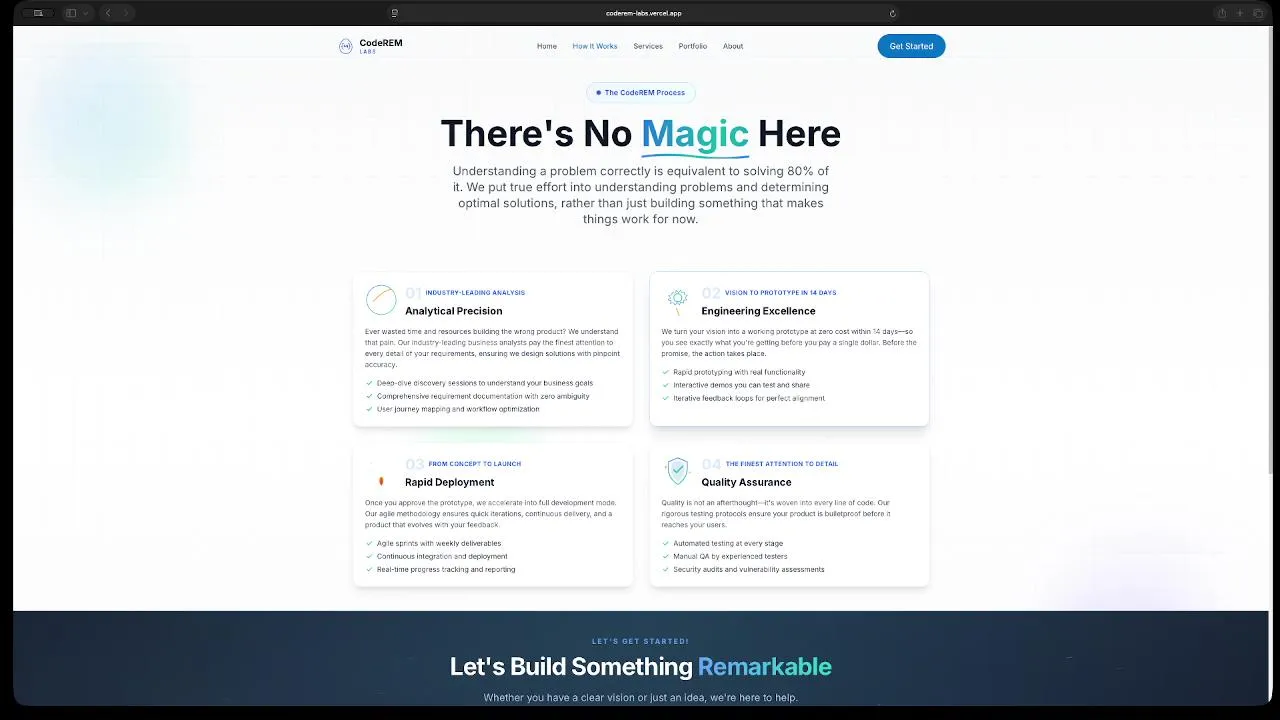This screenshot has width=1280, height=720.
Task: Click checkmark beside Manual QA item
Action: coord(665,556)
